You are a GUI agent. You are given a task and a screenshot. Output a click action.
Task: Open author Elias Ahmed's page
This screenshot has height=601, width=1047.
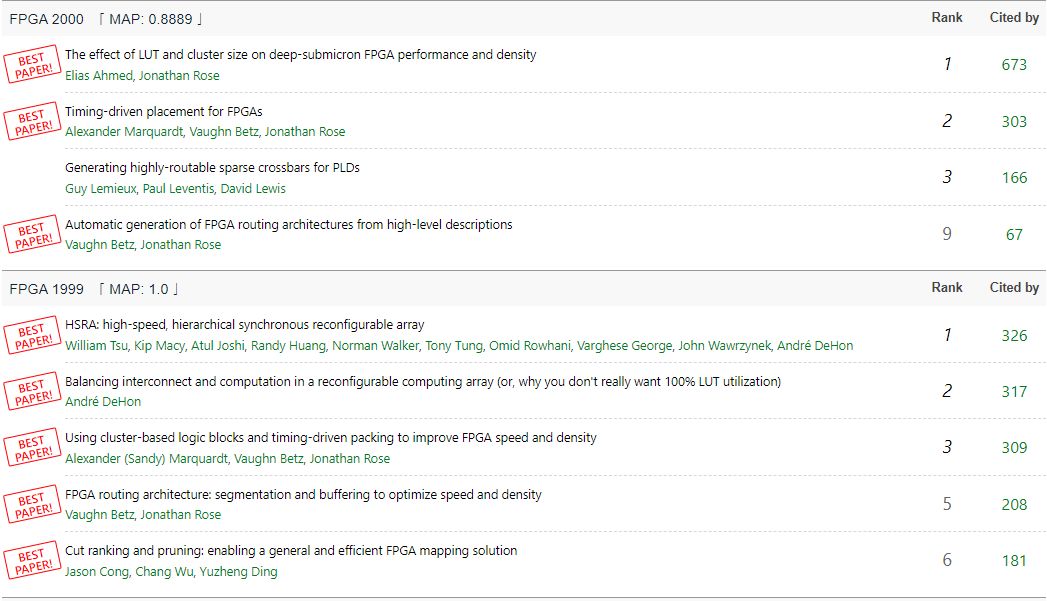click(x=98, y=76)
